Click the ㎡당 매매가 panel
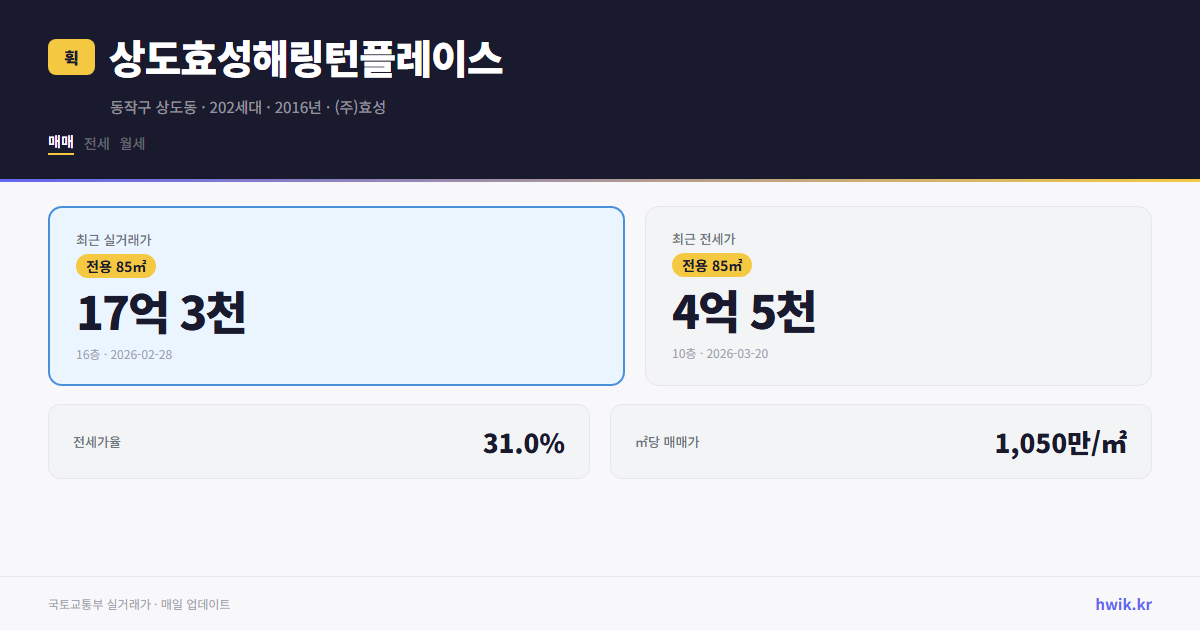The width and height of the screenshot is (1200, 630). [x=880, y=441]
